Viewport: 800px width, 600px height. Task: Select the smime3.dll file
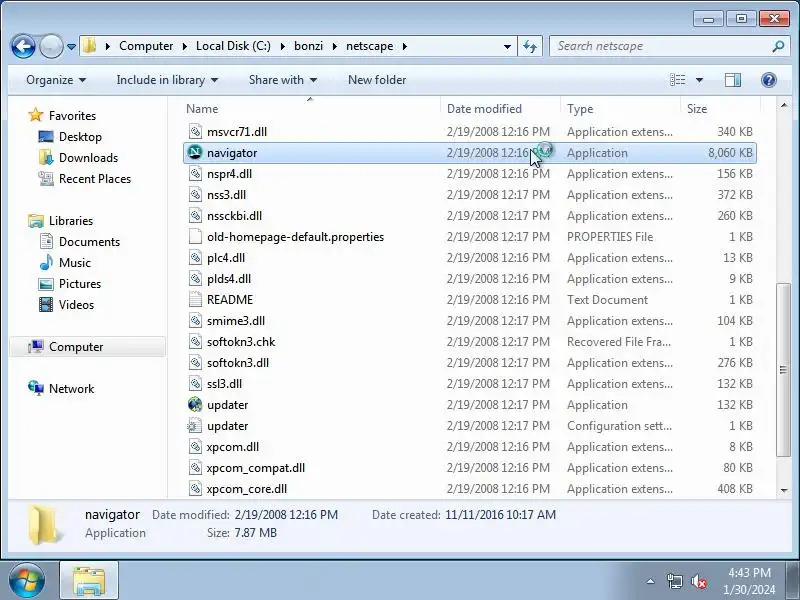pos(236,320)
